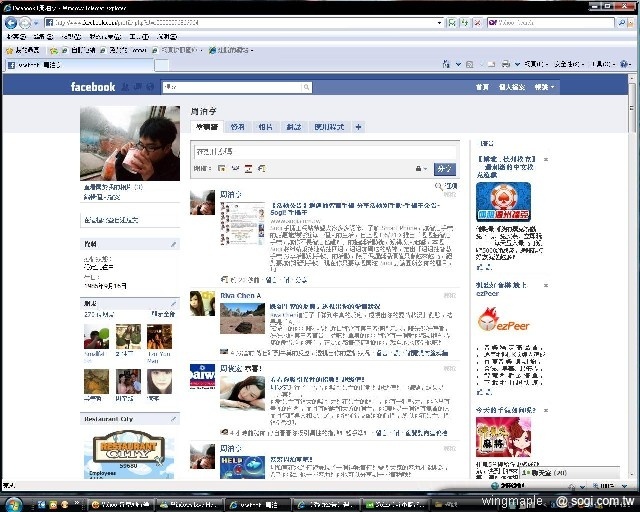Click the Facebook search field

click(x=232, y=87)
